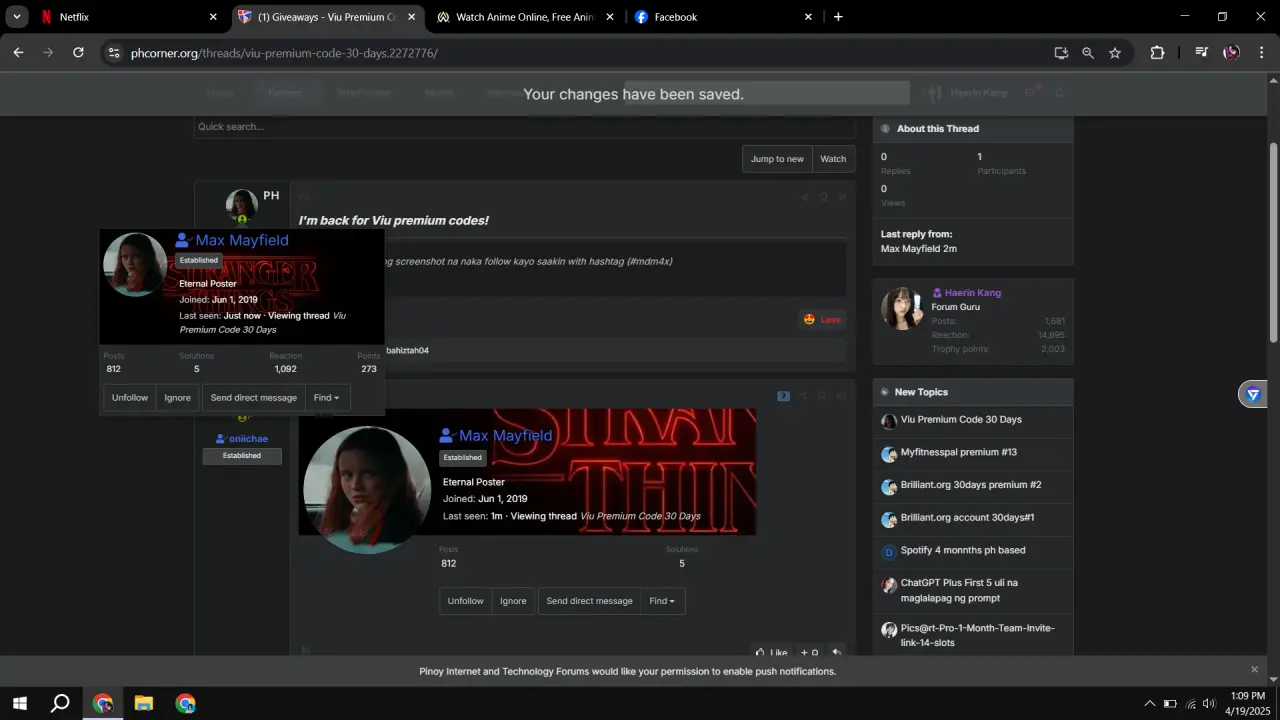This screenshot has width=1280, height=720.
Task: Reload the phcorner page
Action: coord(78,53)
